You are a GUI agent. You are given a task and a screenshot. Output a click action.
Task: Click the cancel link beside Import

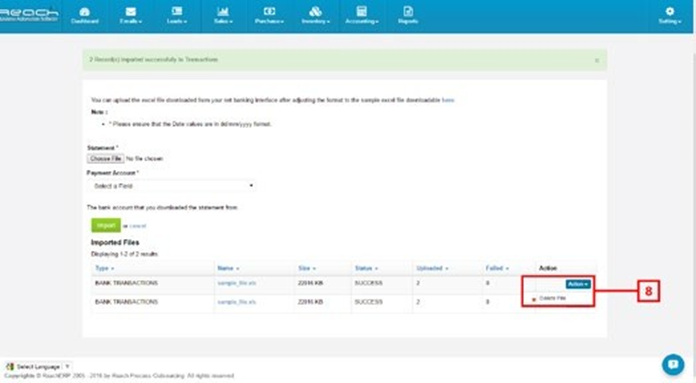[138, 226]
